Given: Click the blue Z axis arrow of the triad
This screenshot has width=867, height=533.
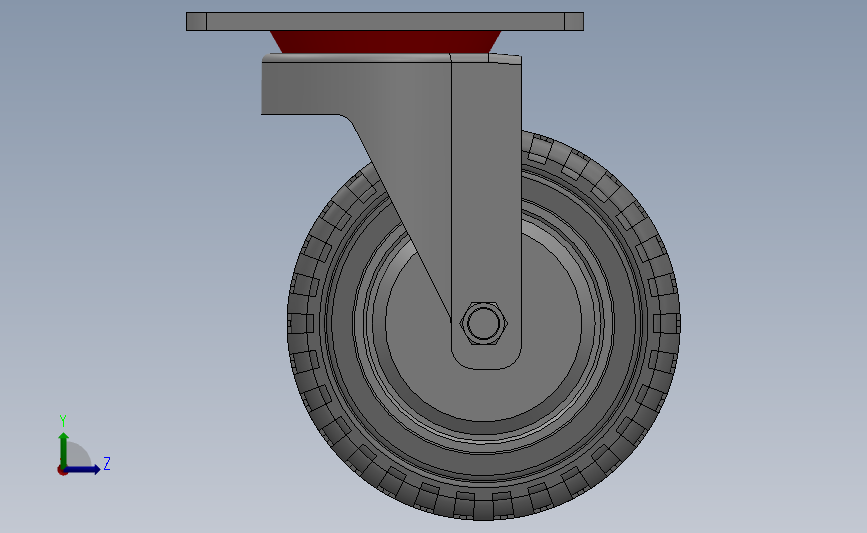Looking at the screenshot, I should pyautogui.click(x=83, y=470).
